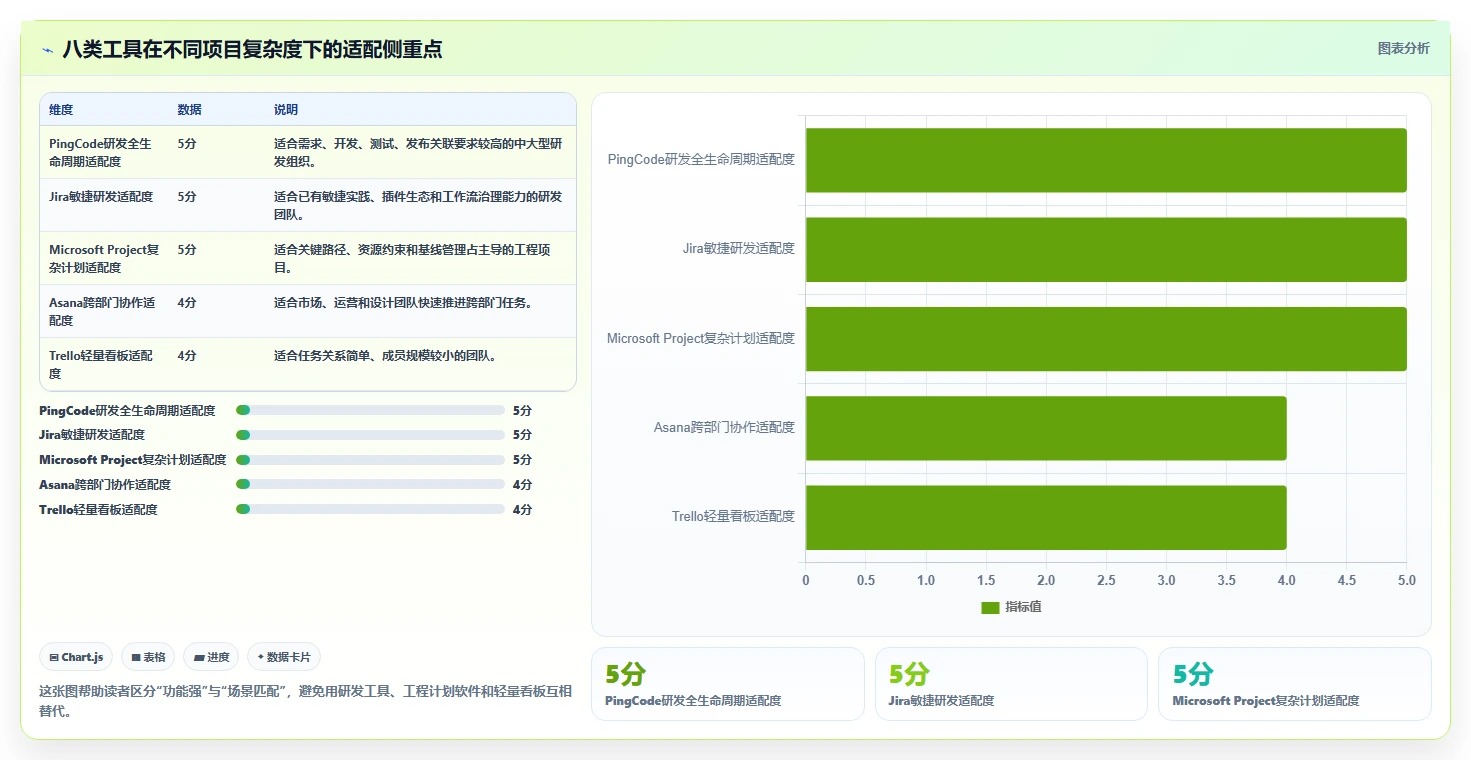Screen dimensions: 1471x760
Task: Open the Microsoft Project复杂计划适配度 data card
Action: [1295, 684]
